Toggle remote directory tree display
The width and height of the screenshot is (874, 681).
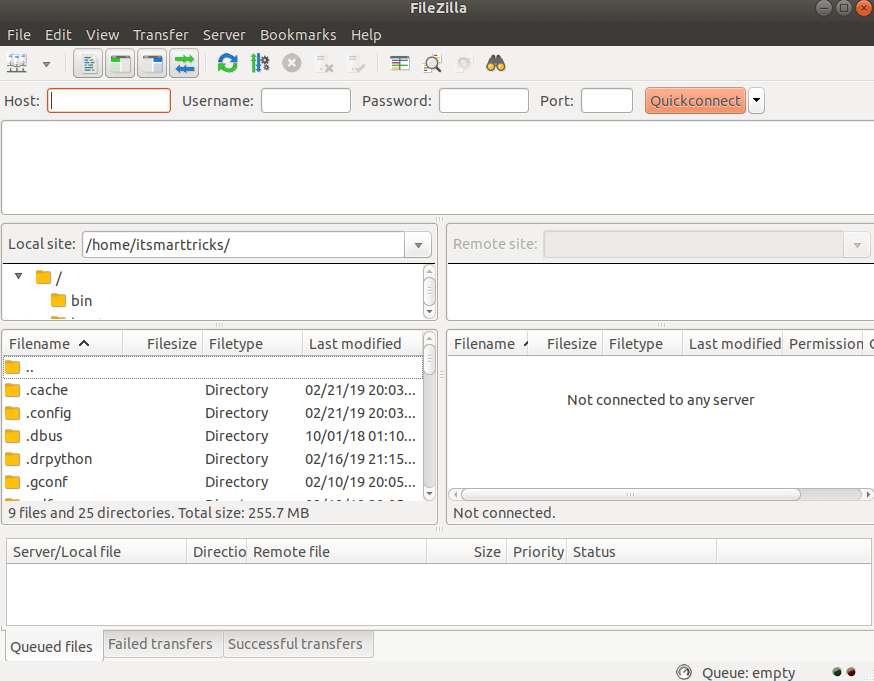[x=152, y=64]
